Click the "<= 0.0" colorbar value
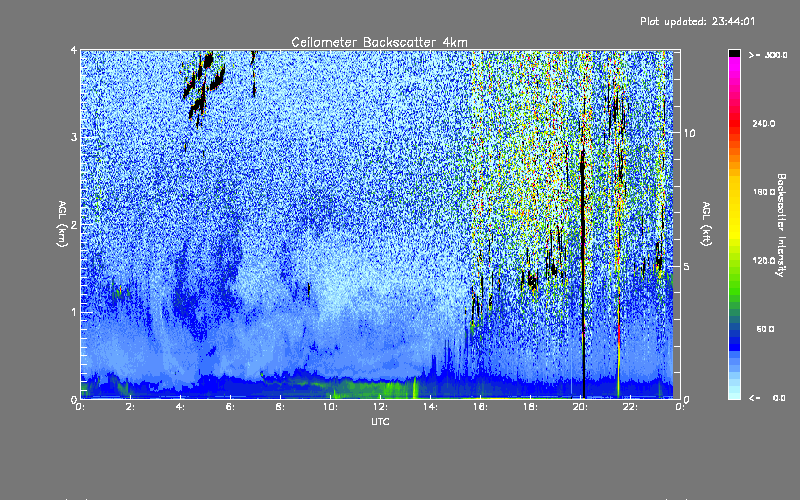 pos(767,398)
